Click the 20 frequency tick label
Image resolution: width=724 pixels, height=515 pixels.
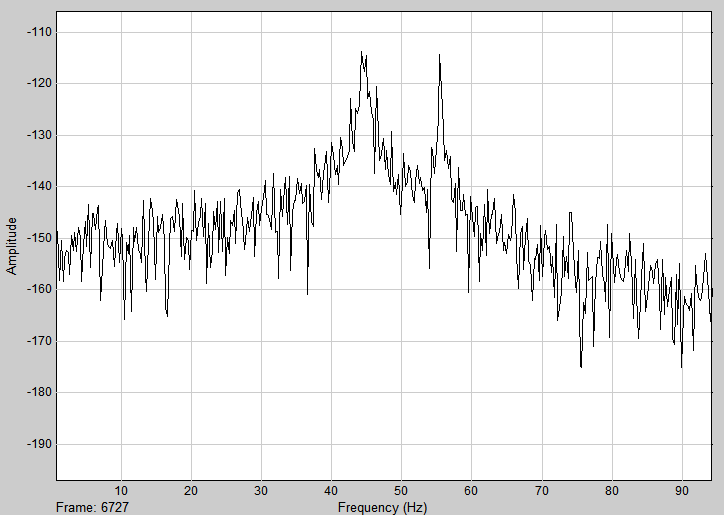tap(191, 491)
